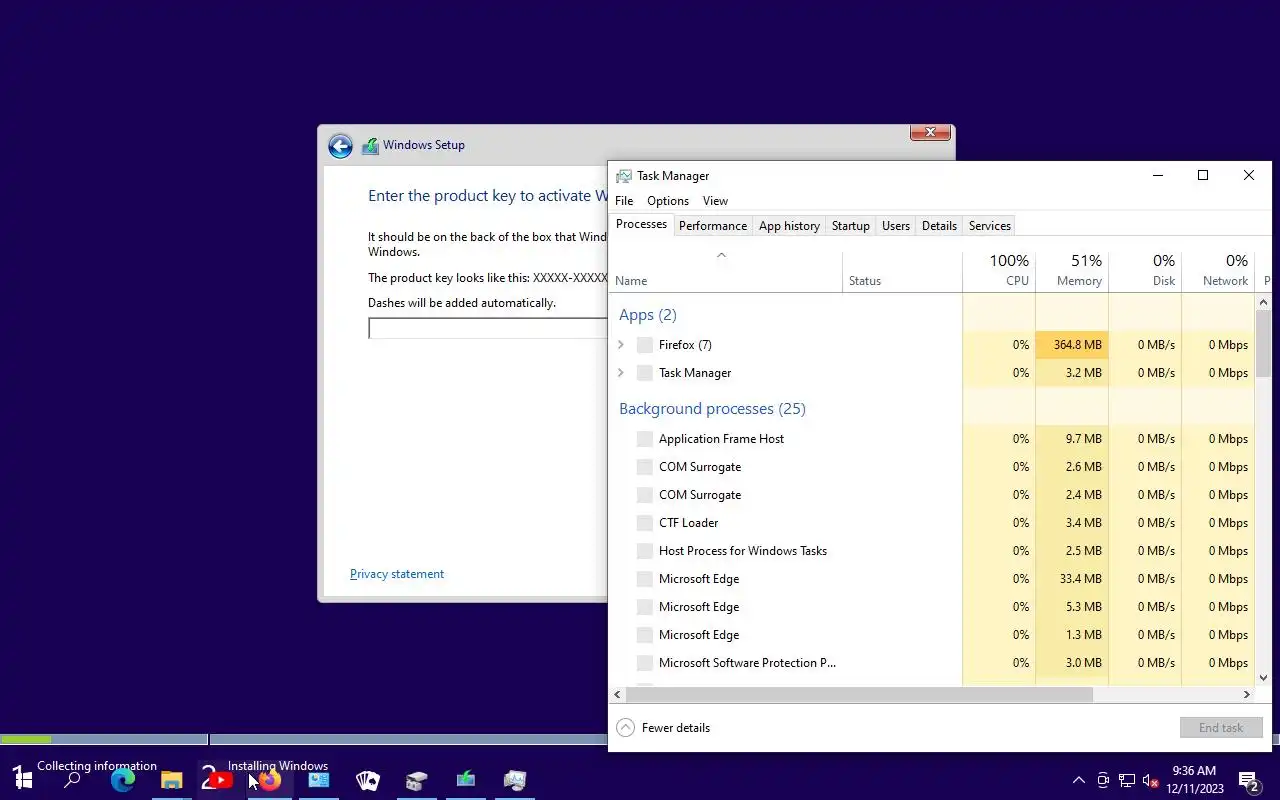Open the green-arrow installer taskbar icon
The width and height of the screenshot is (1280, 800).
[466, 780]
